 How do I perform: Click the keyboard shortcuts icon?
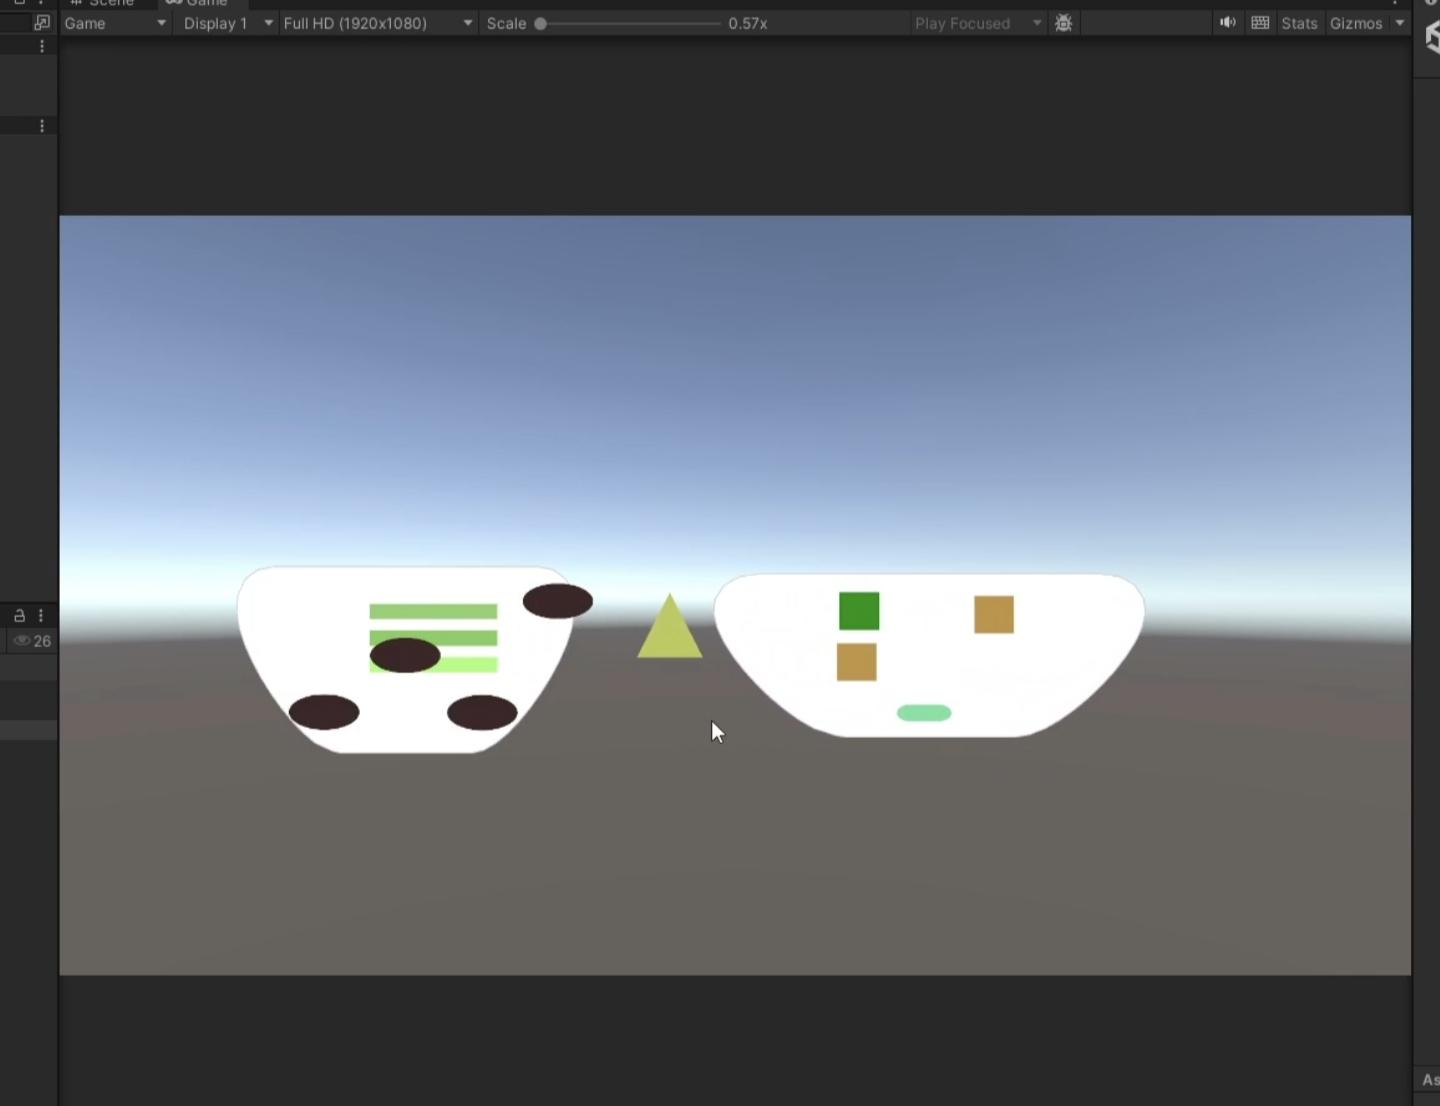coord(1260,23)
